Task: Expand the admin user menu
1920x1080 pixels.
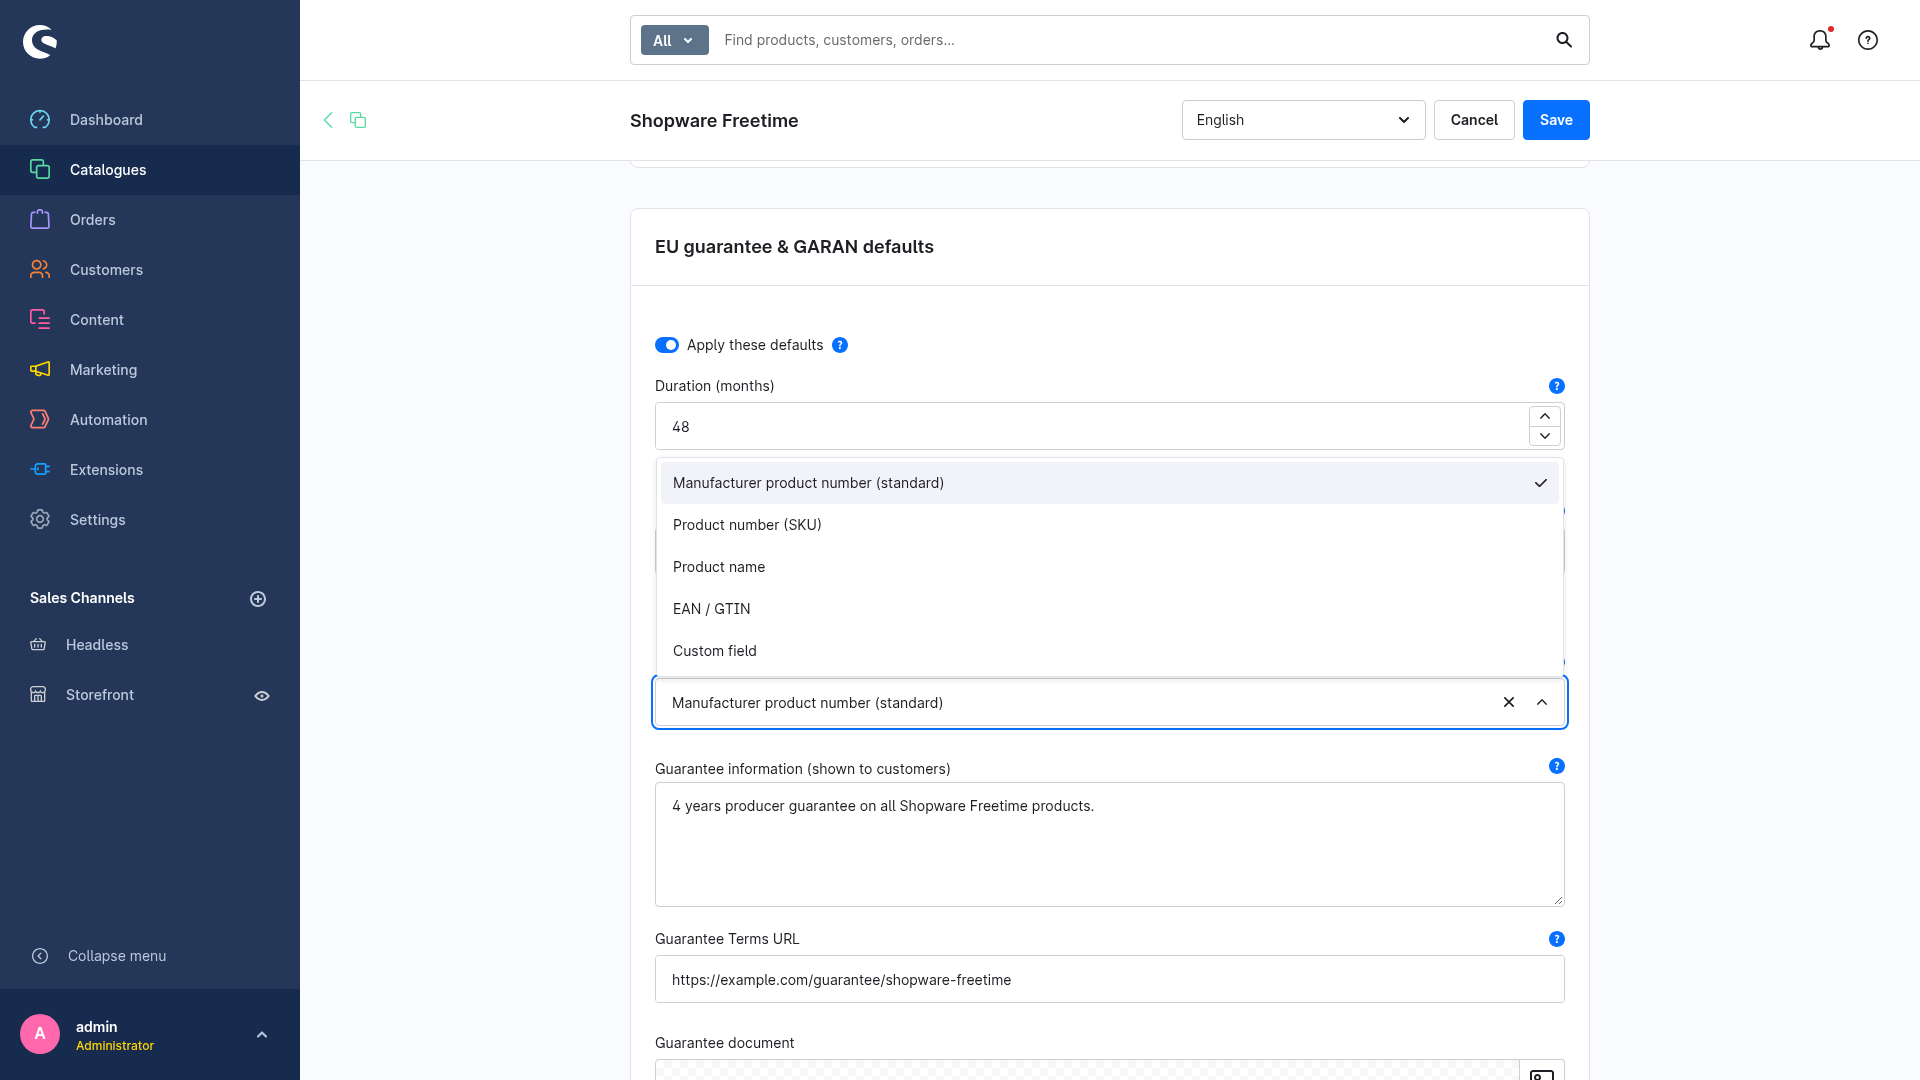Action: (x=262, y=1035)
